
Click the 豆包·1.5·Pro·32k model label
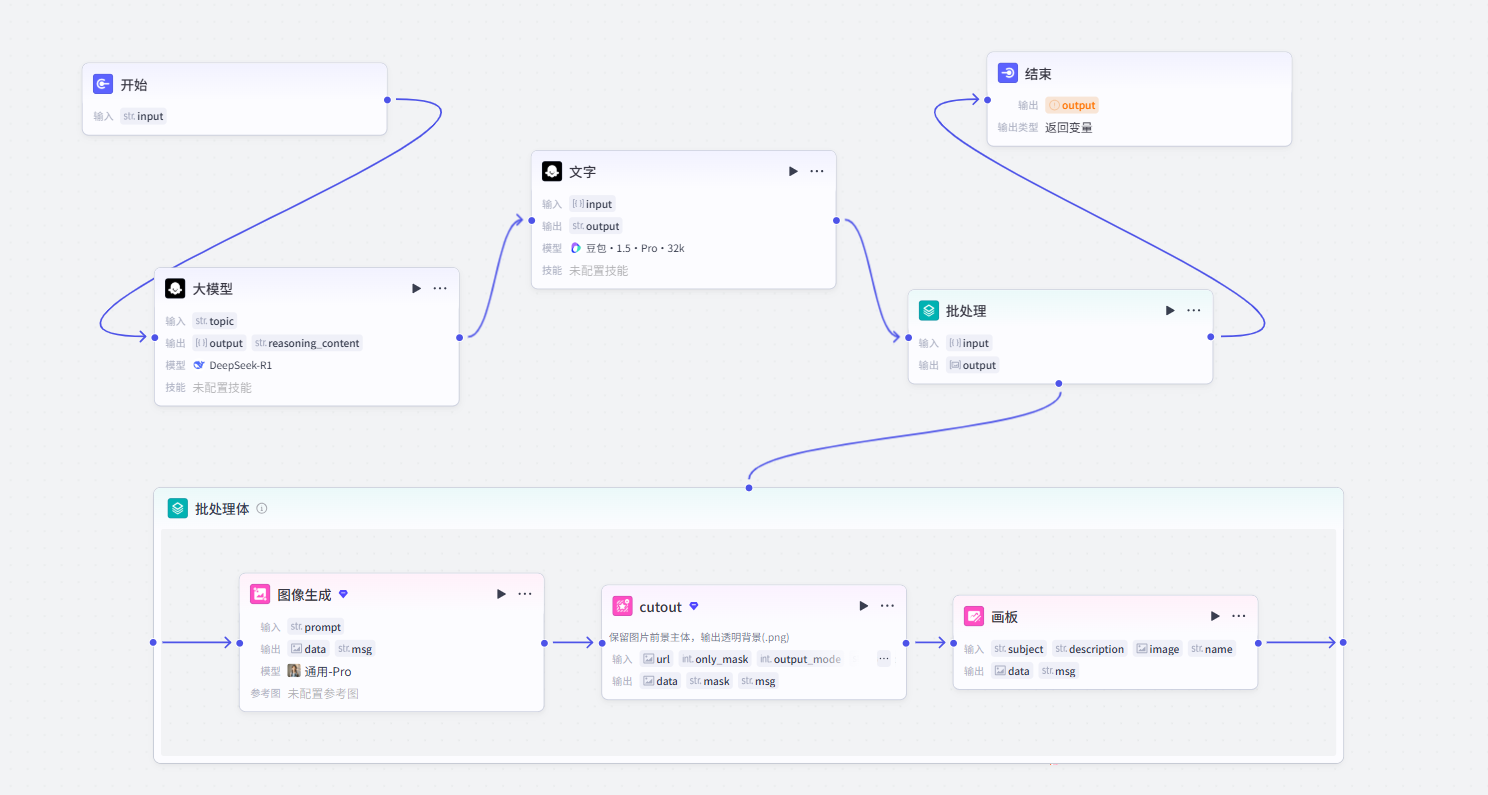click(x=627, y=248)
